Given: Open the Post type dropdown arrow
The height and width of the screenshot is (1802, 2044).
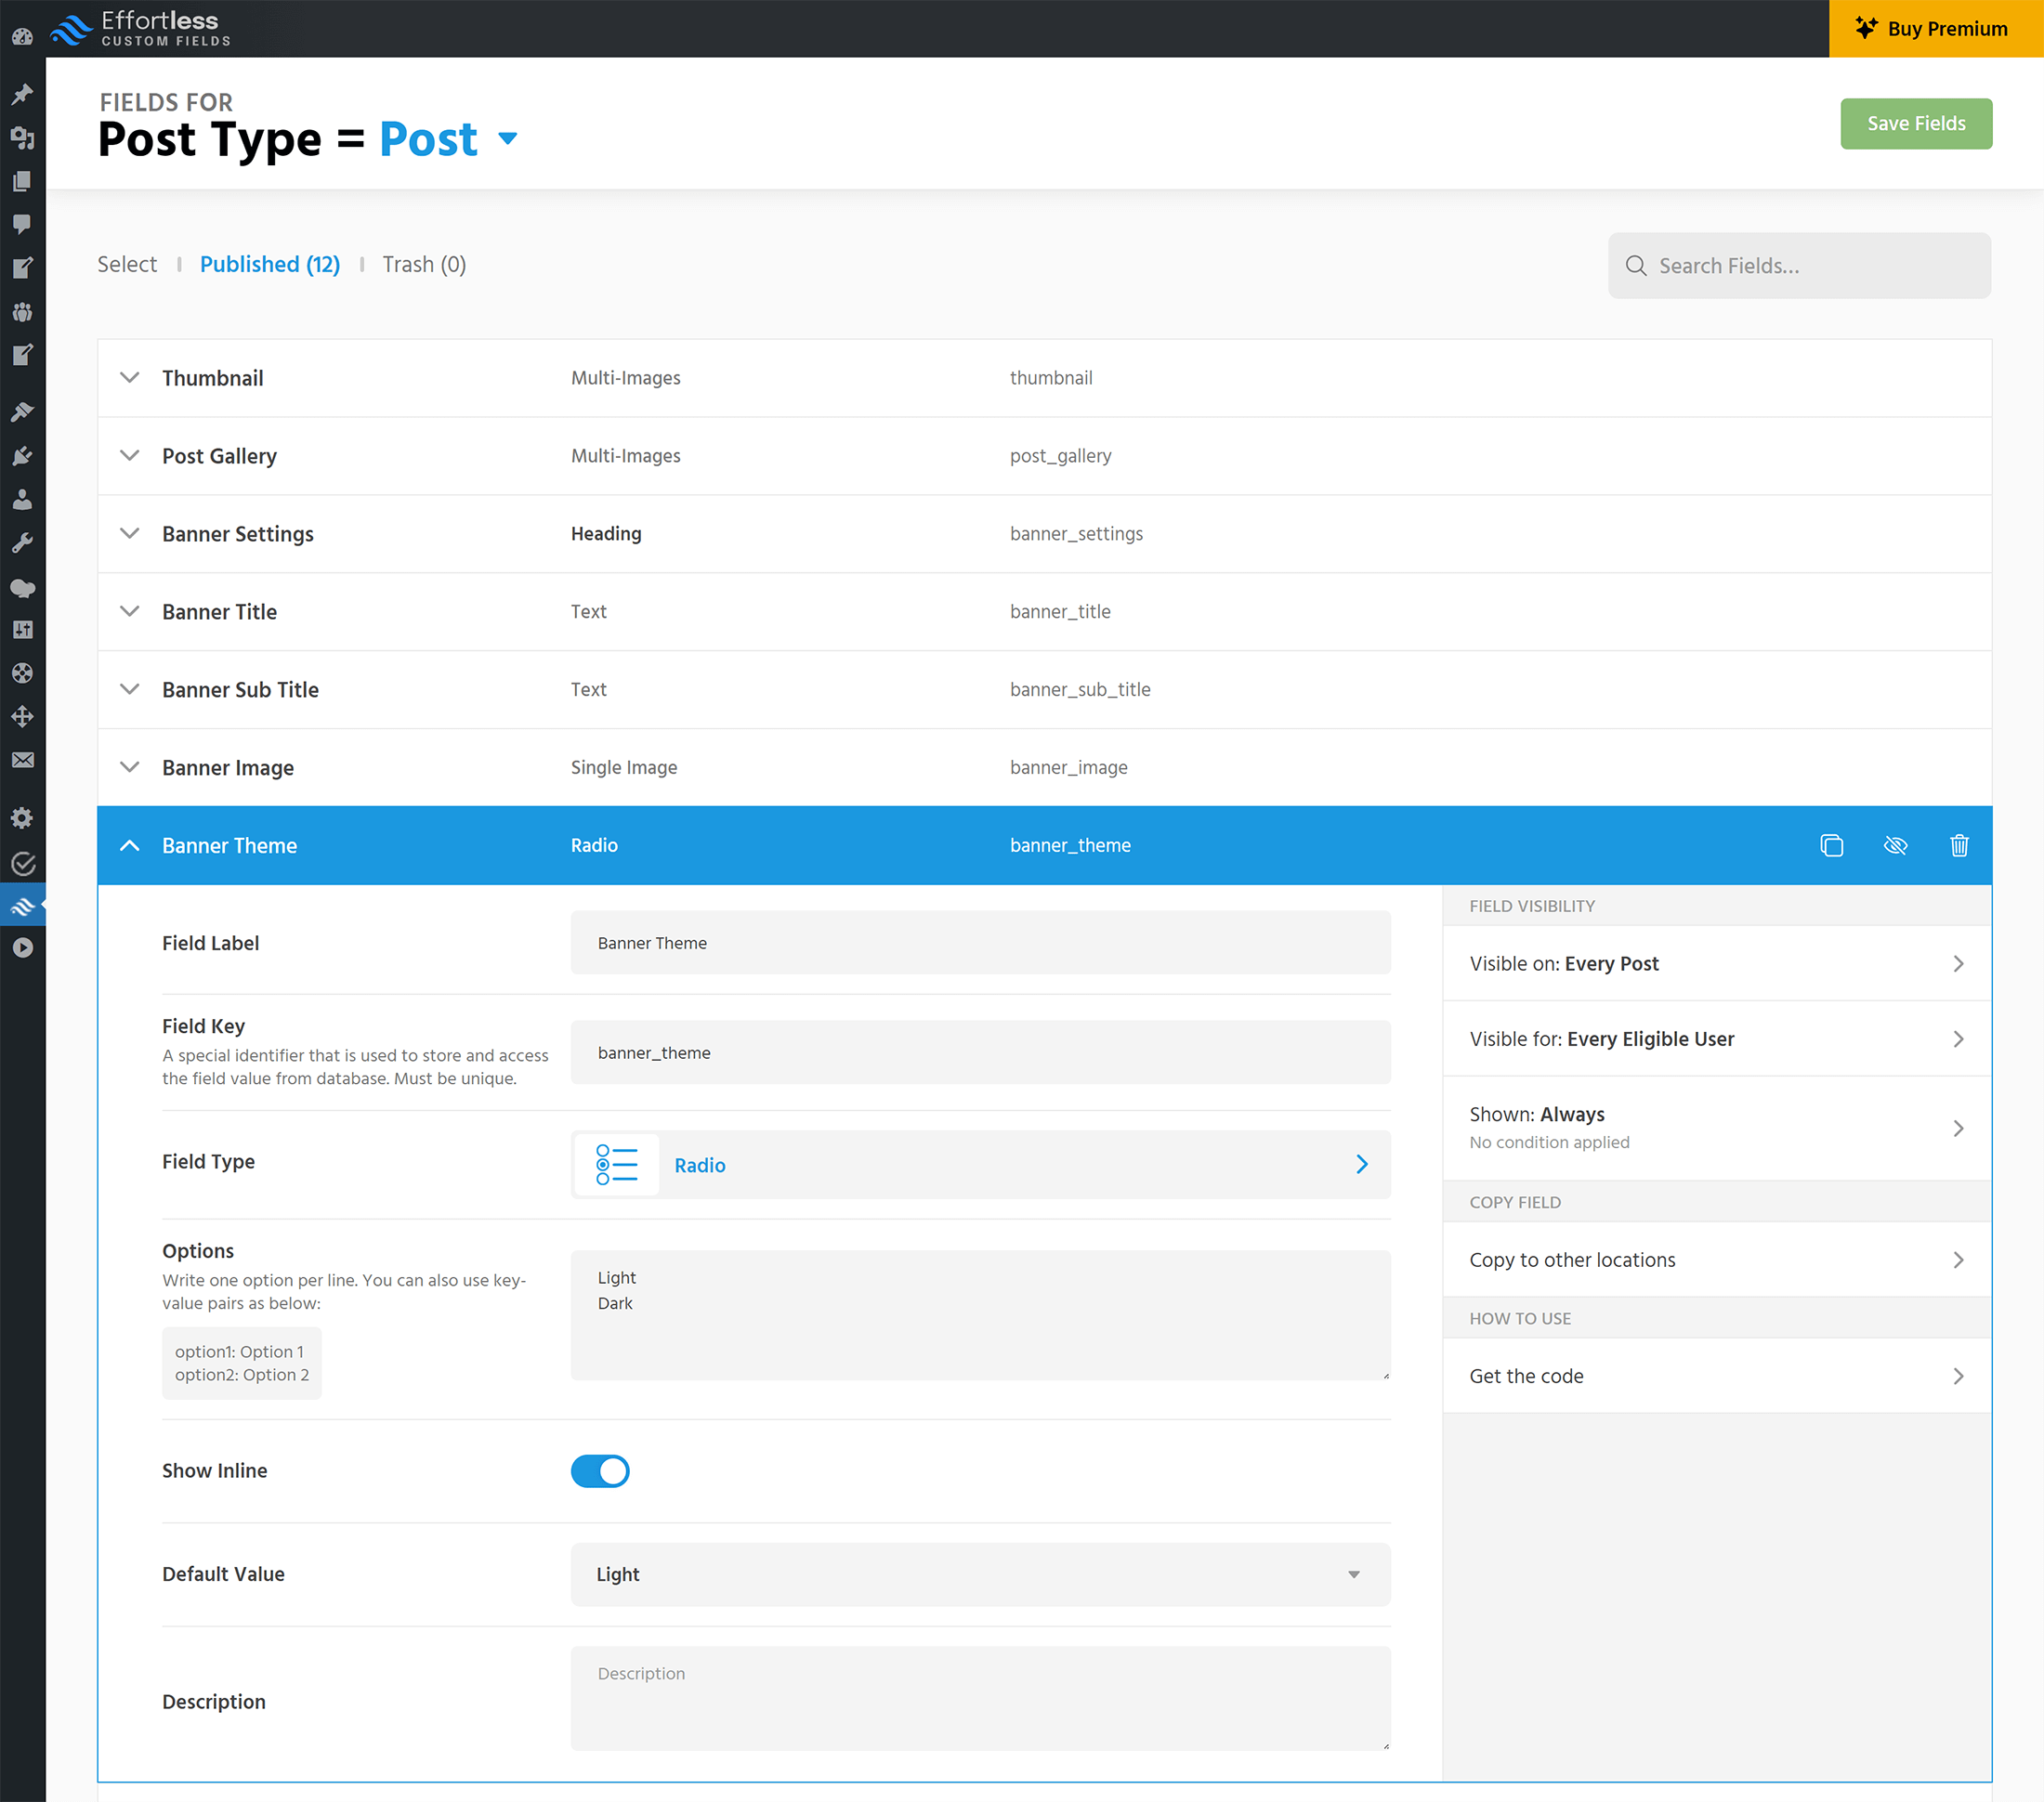Looking at the screenshot, I should [508, 138].
